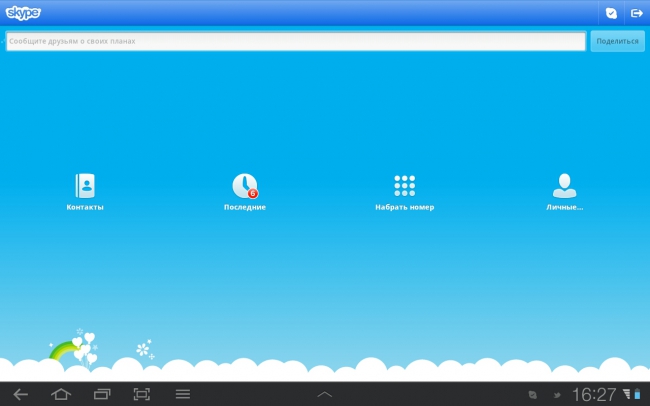650x406 pixels.
Task: Open the bird notification icon in tray
Action: 558,395
